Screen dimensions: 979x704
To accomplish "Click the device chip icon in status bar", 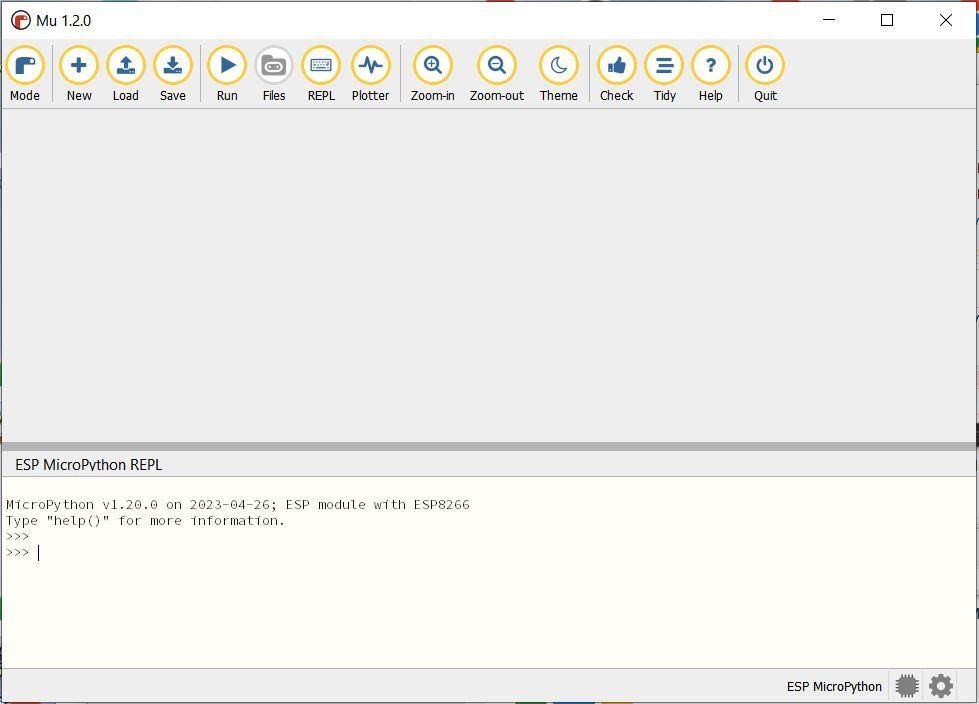I will click(907, 686).
